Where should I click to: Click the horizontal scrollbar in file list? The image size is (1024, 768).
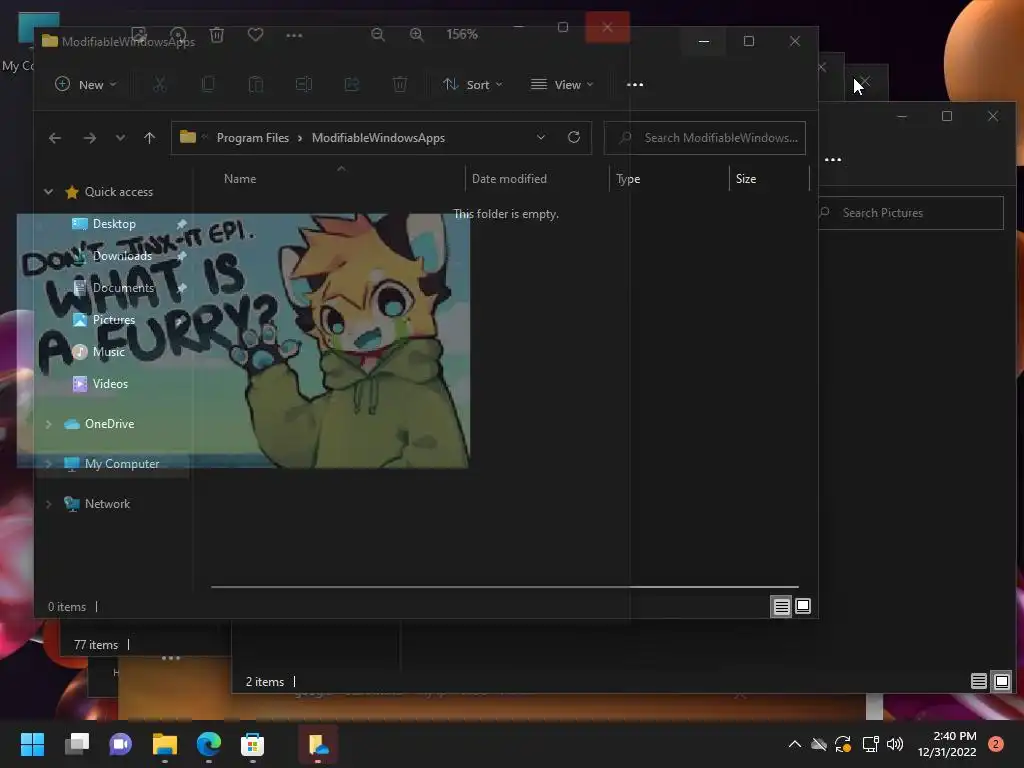click(x=504, y=587)
